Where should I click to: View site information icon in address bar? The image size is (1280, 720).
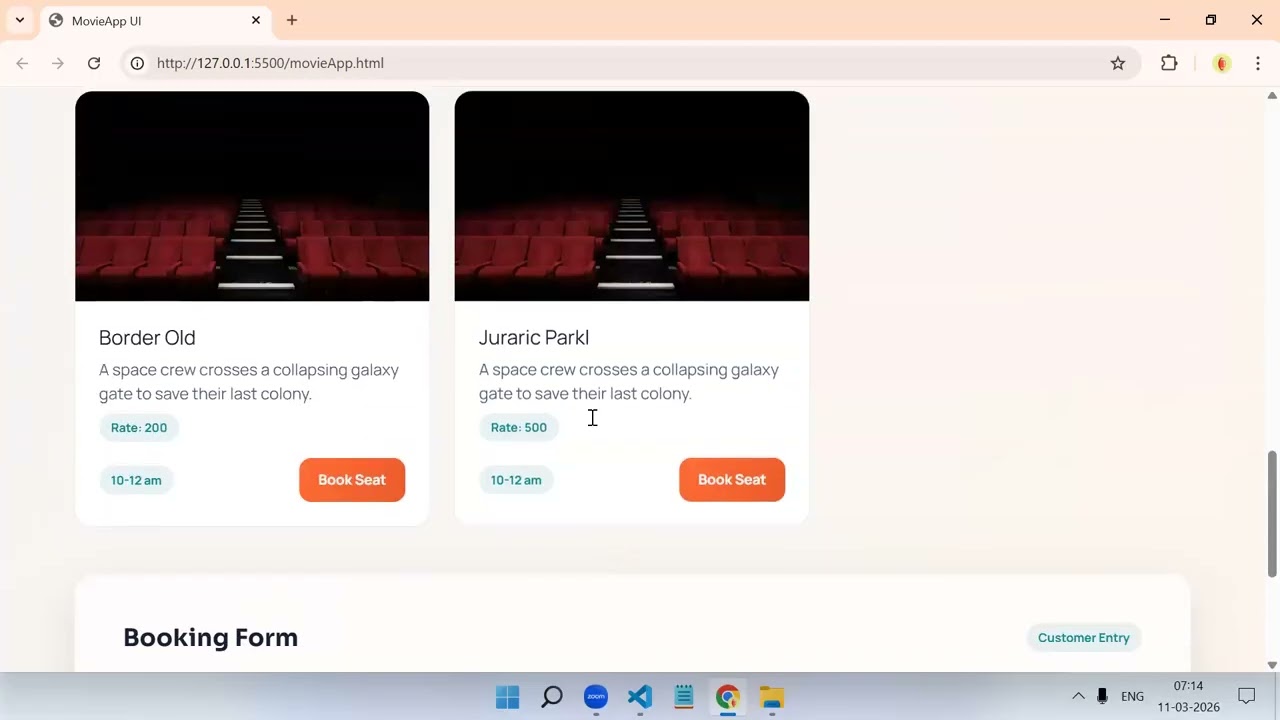pos(137,63)
